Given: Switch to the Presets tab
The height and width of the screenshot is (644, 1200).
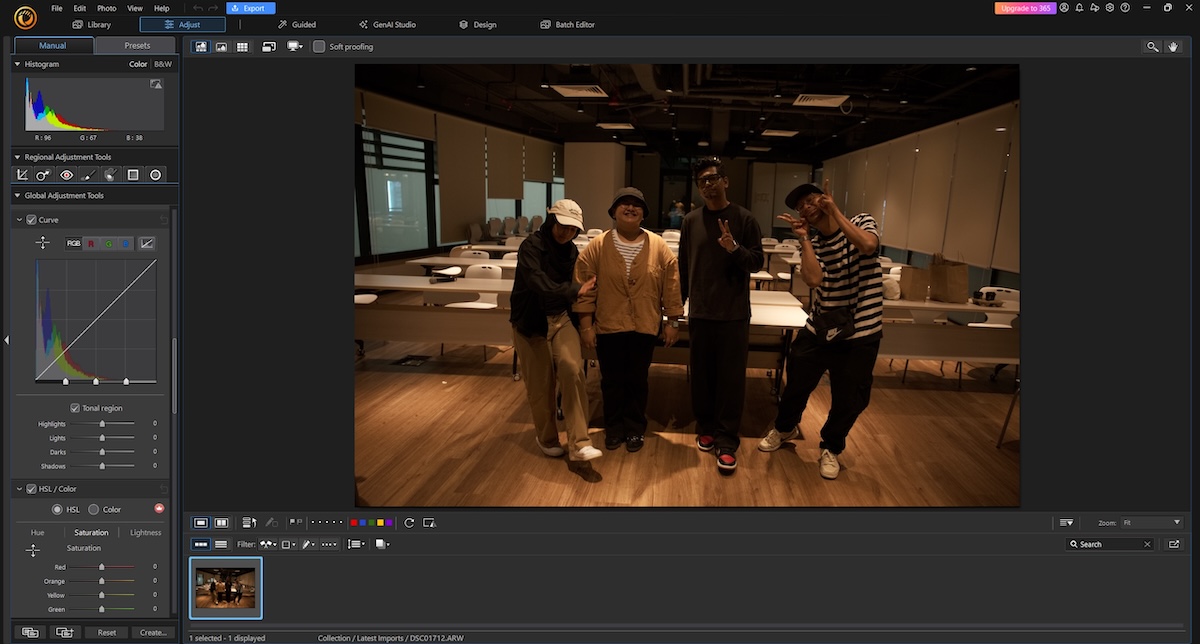Looking at the screenshot, I should [136, 45].
